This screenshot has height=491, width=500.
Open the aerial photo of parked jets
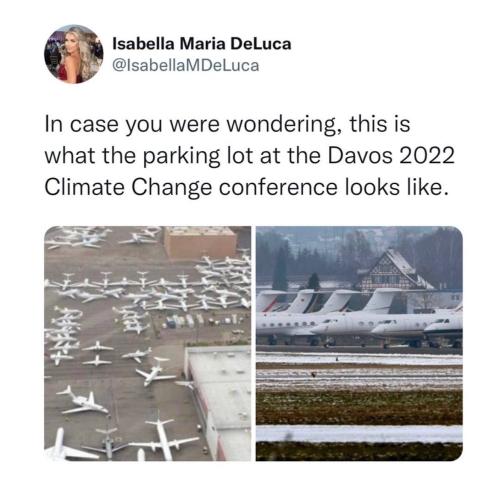click(x=147, y=343)
